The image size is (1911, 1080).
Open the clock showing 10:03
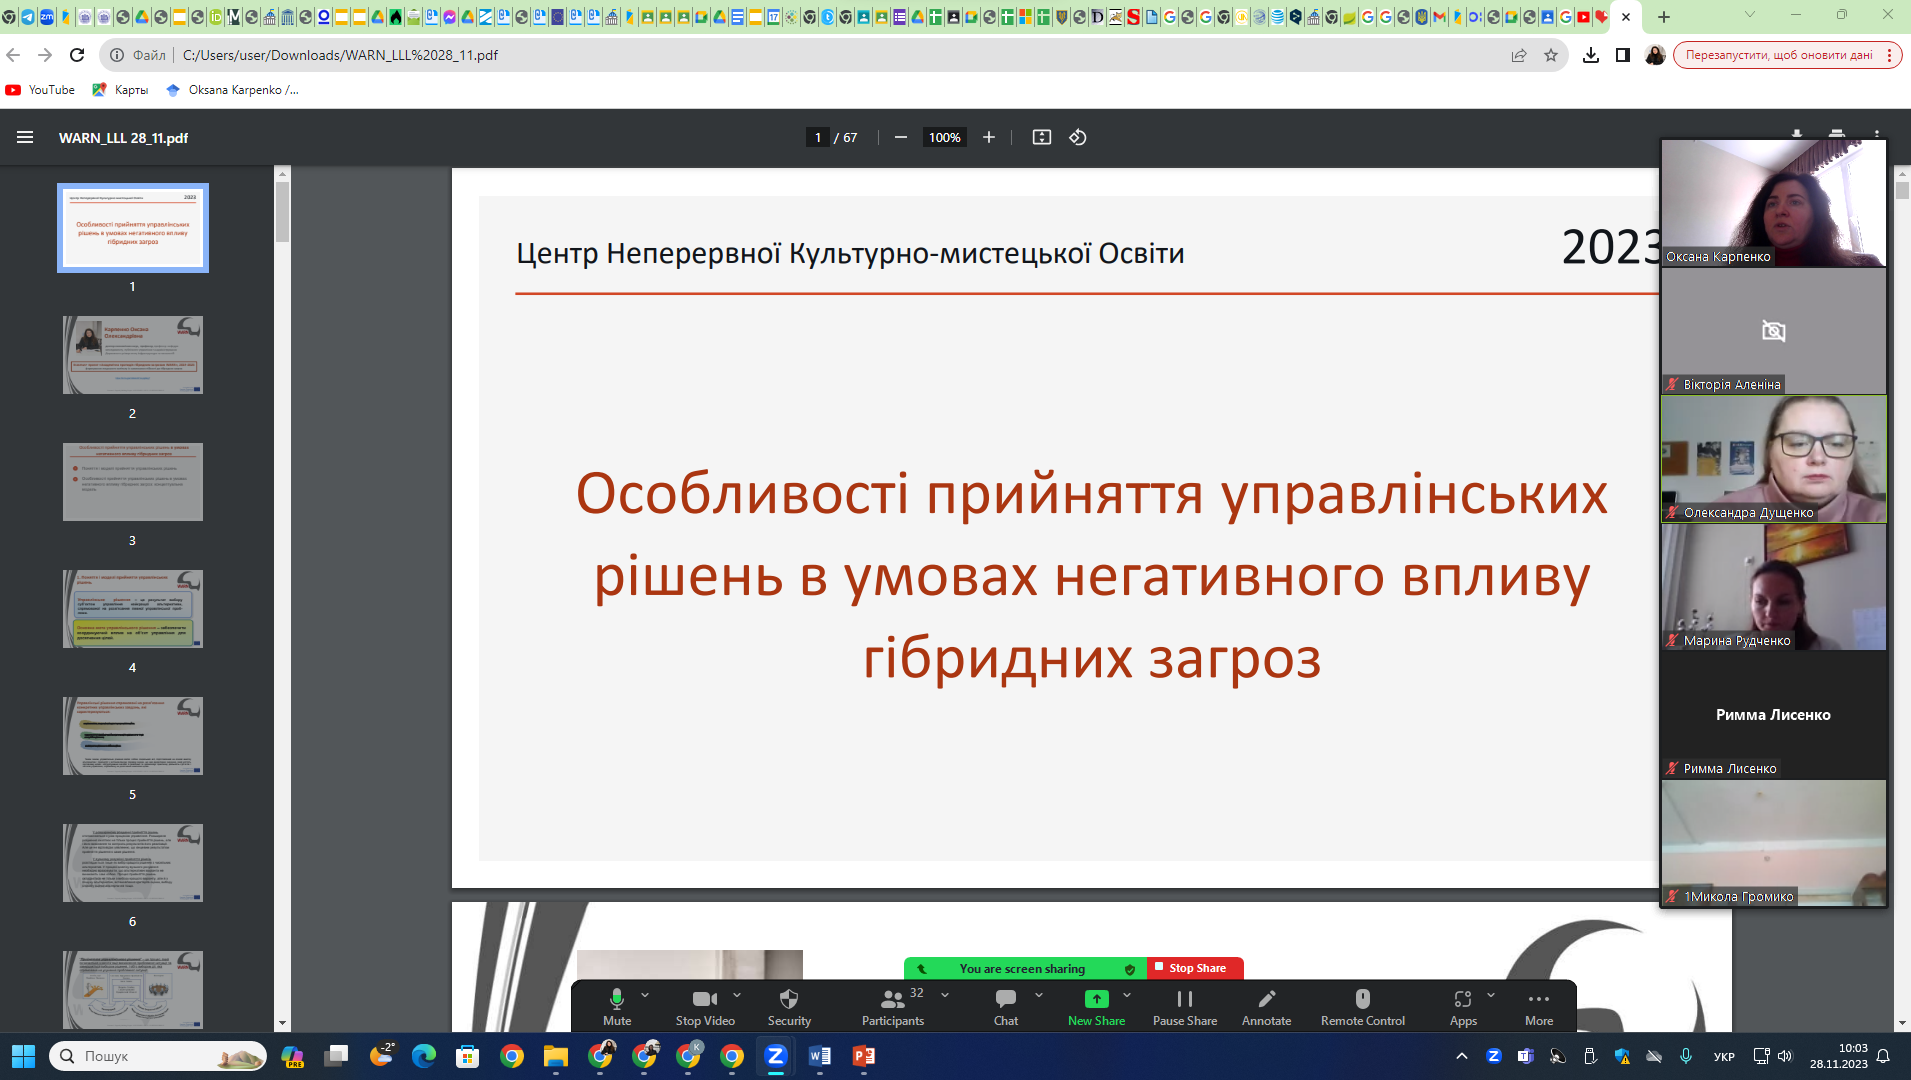click(1838, 1056)
